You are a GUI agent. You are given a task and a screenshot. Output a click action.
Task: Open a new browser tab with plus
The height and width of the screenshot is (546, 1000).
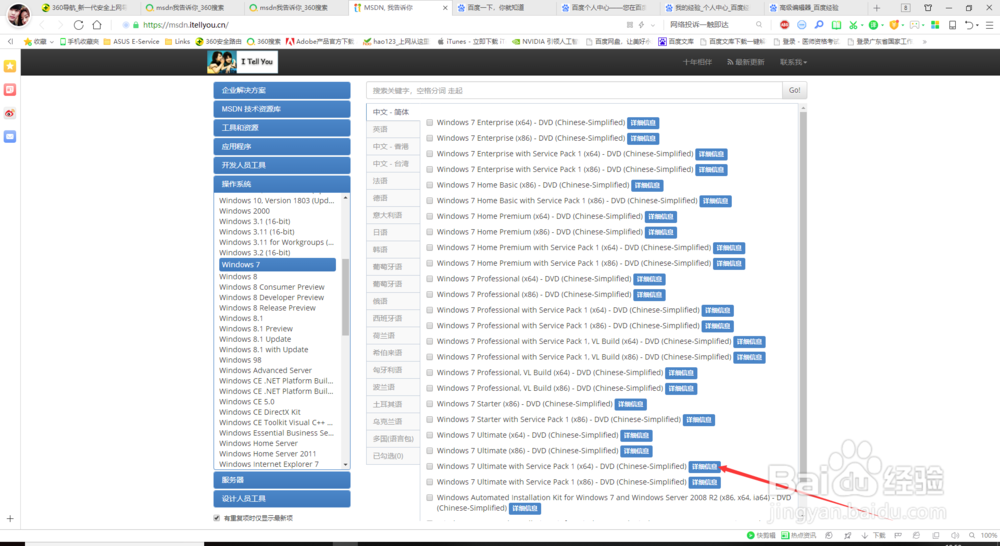[x=877, y=8]
